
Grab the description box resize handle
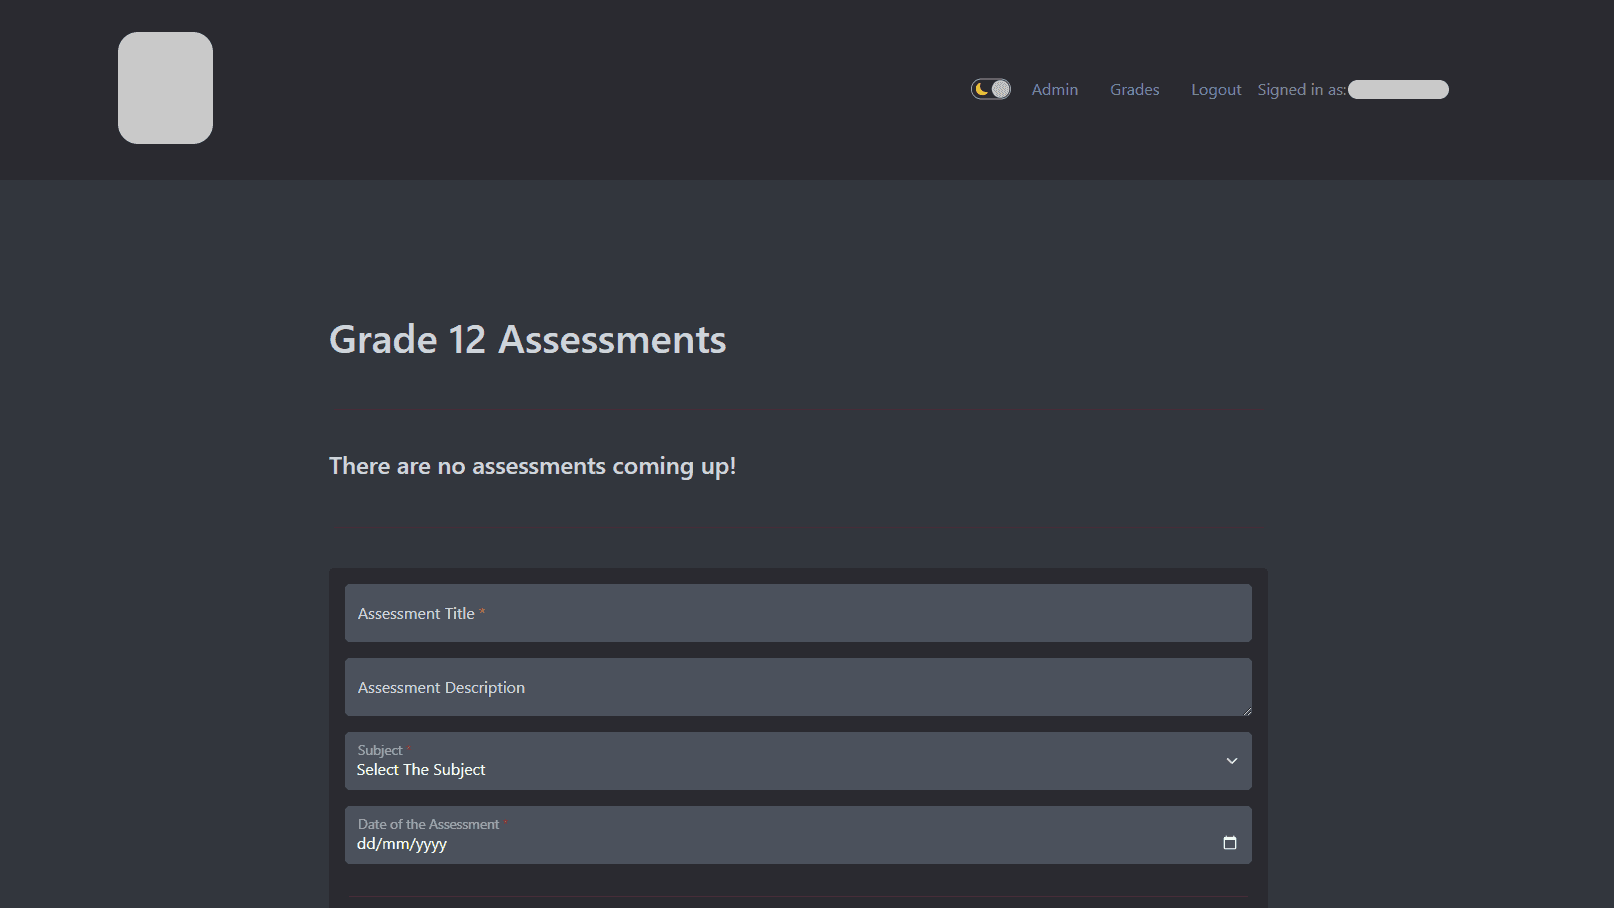pyautogui.click(x=1246, y=711)
